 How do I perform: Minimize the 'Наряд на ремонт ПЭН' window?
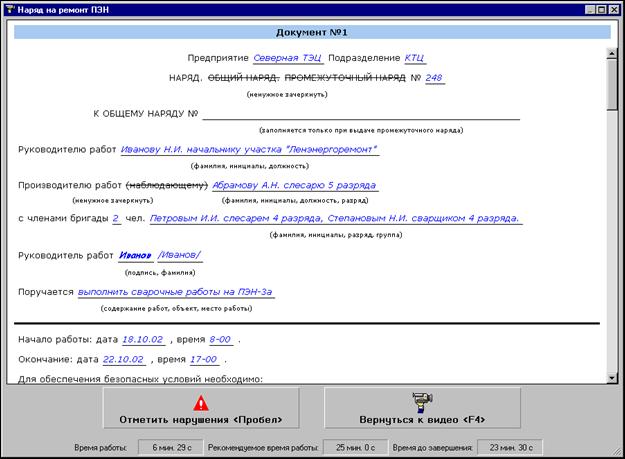click(590, 10)
